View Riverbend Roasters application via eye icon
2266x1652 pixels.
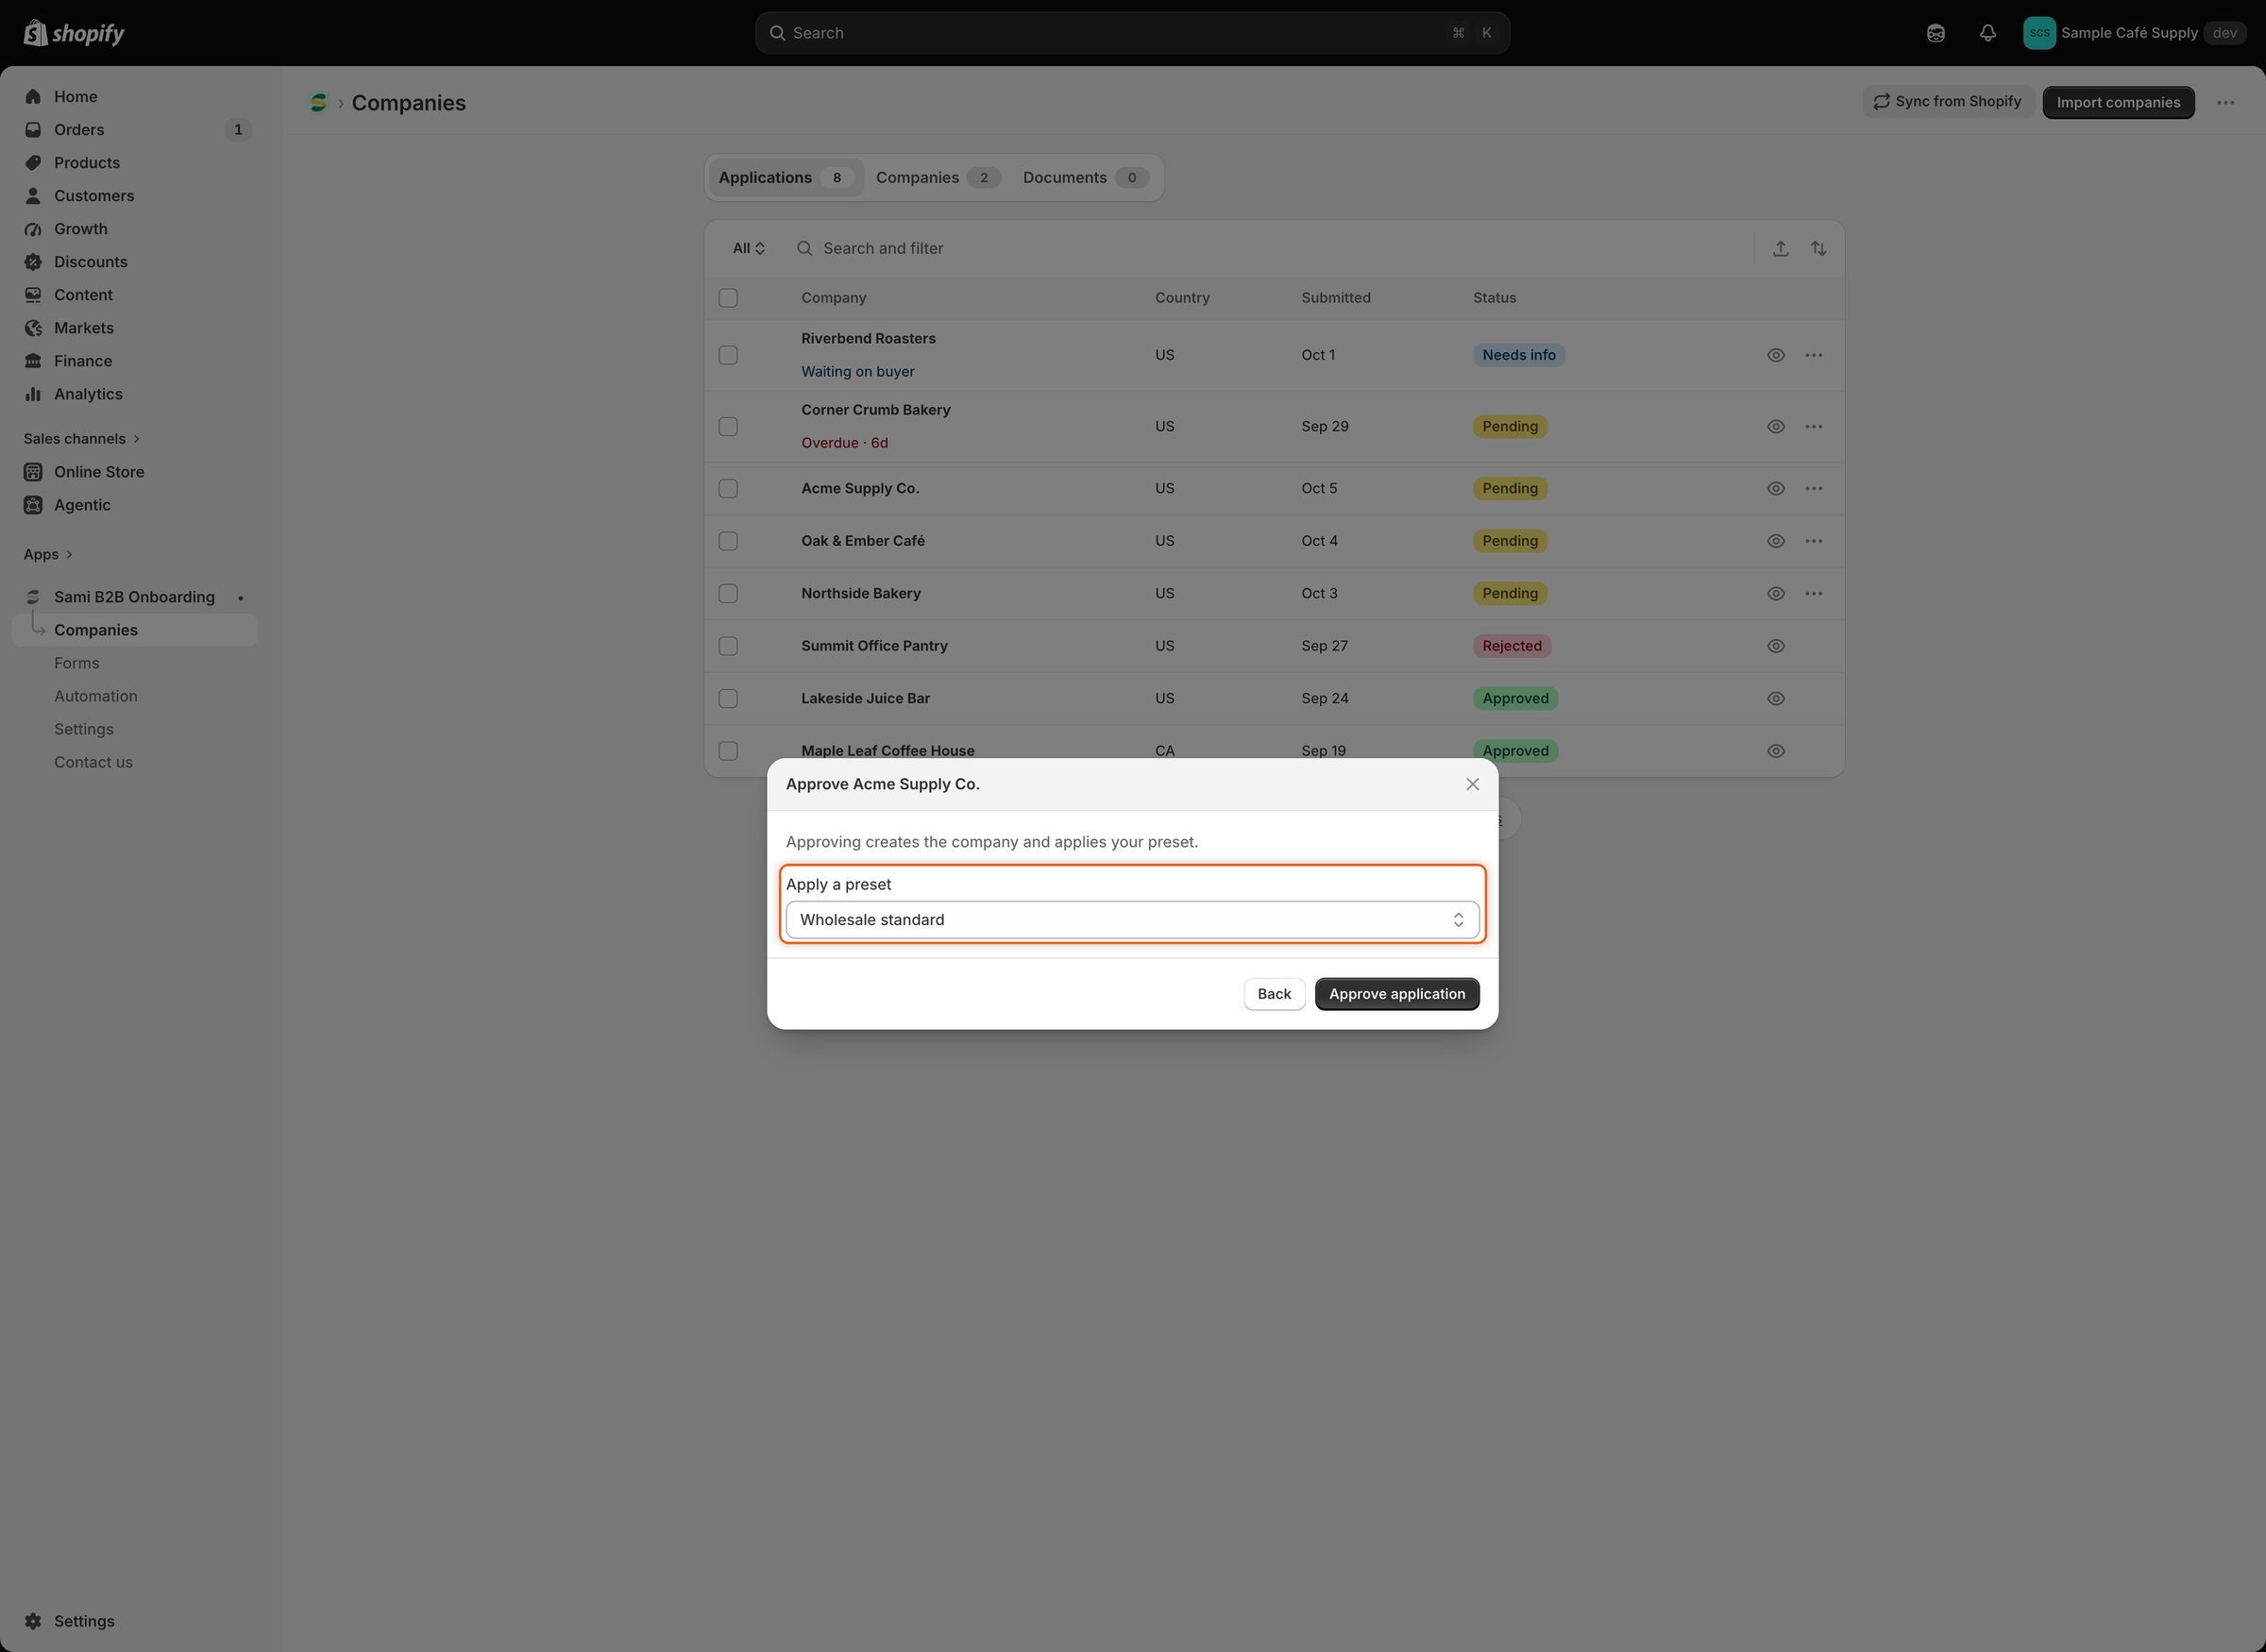(1776, 355)
